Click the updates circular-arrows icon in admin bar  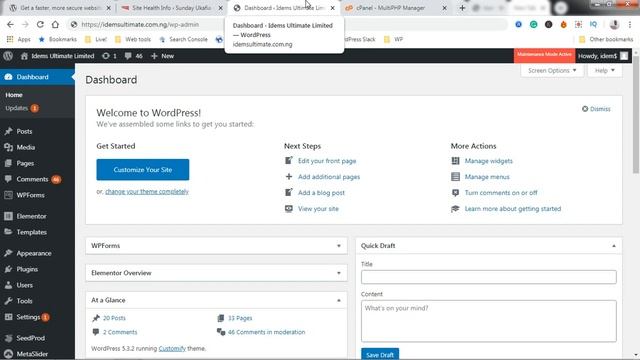click(x=106, y=56)
